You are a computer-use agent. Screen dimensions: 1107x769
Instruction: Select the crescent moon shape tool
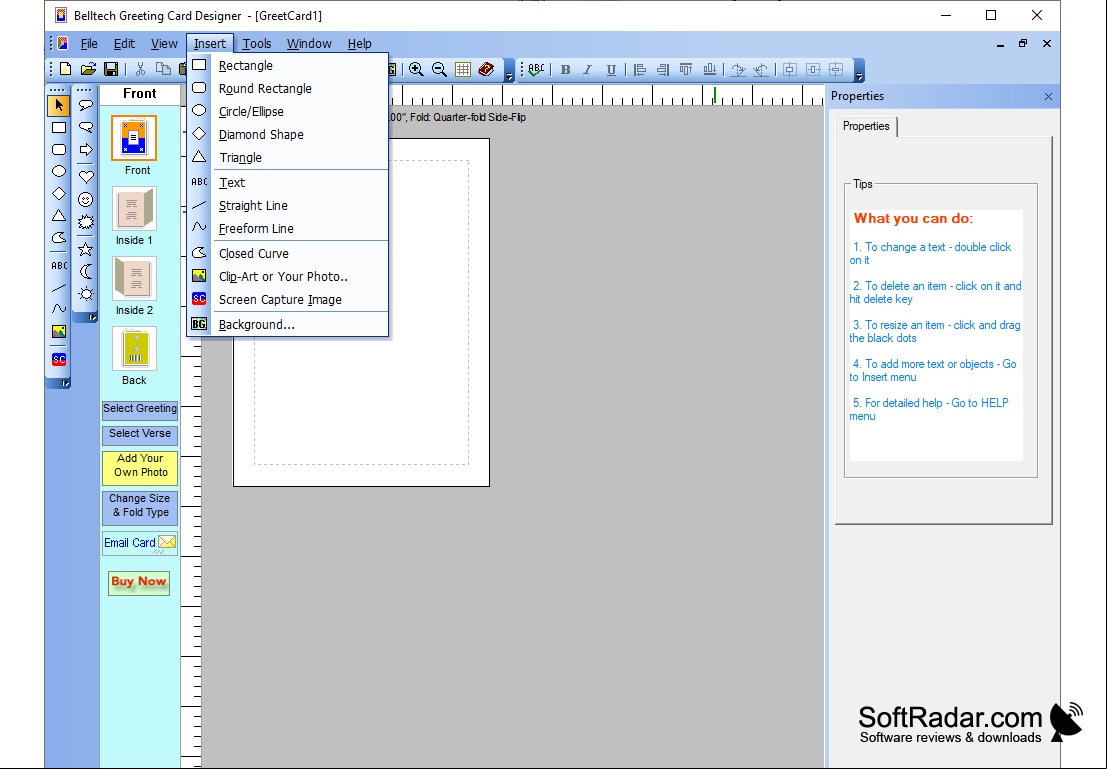point(85,271)
